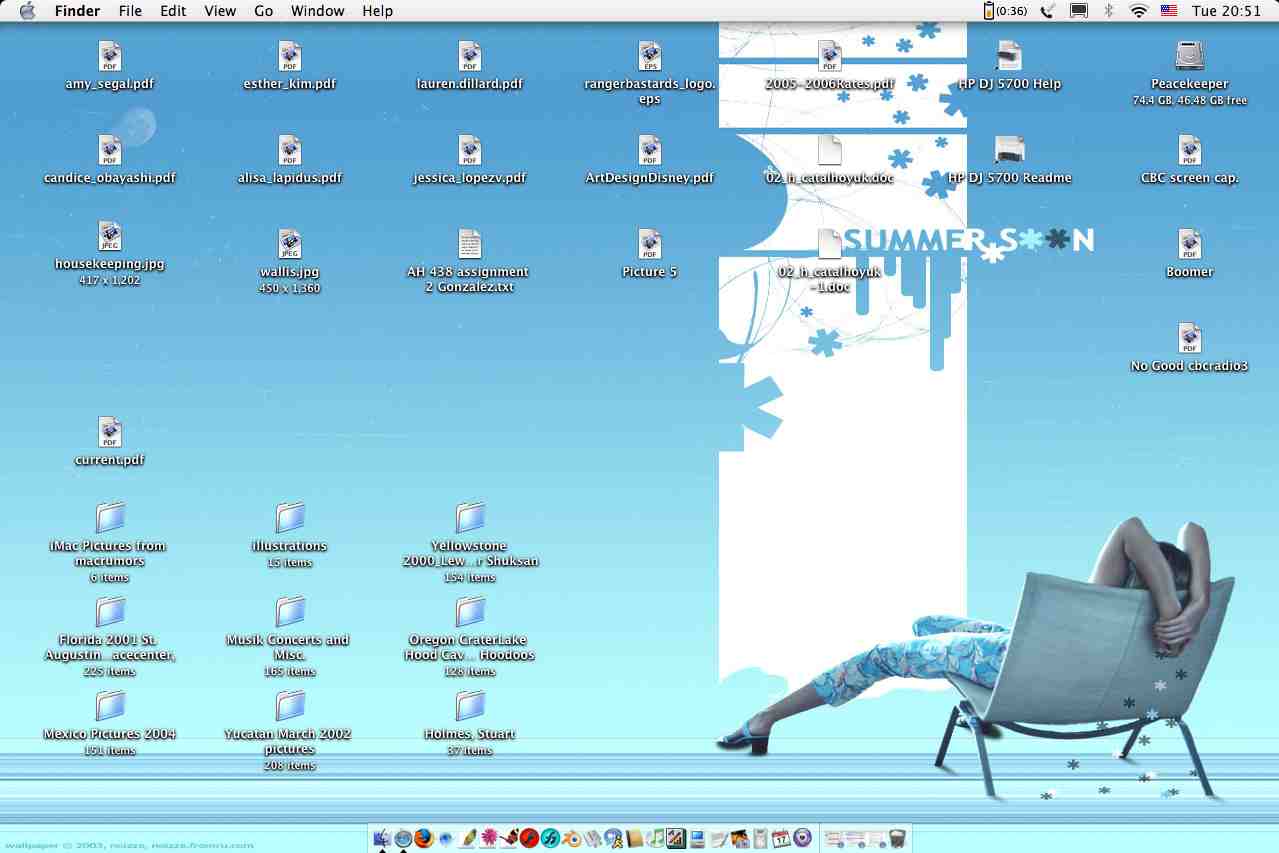Image resolution: width=1279 pixels, height=853 pixels.
Task: Open the Displays menu bar item
Action: click(1079, 11)
